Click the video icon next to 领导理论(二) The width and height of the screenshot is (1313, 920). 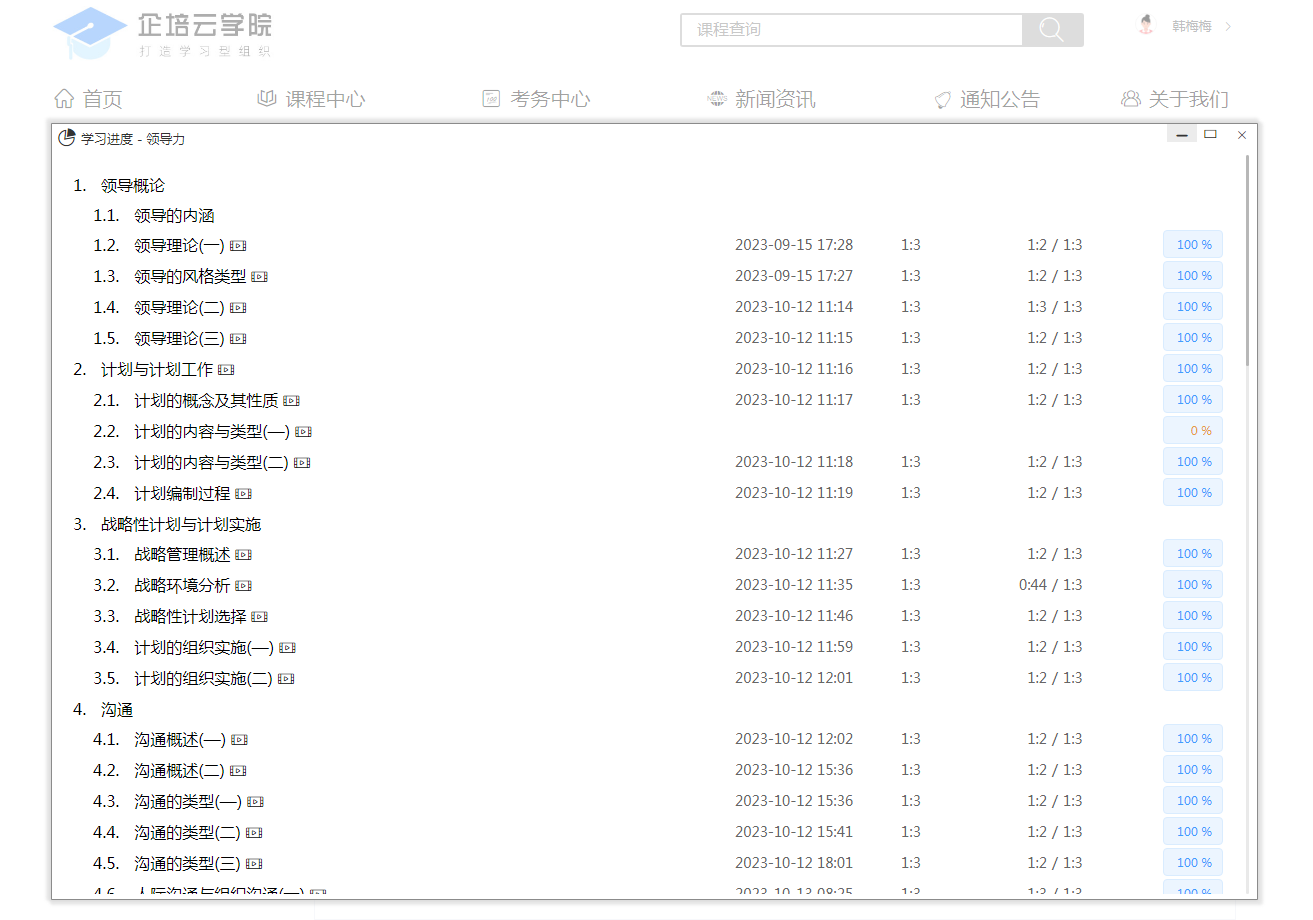pos(238,308)
